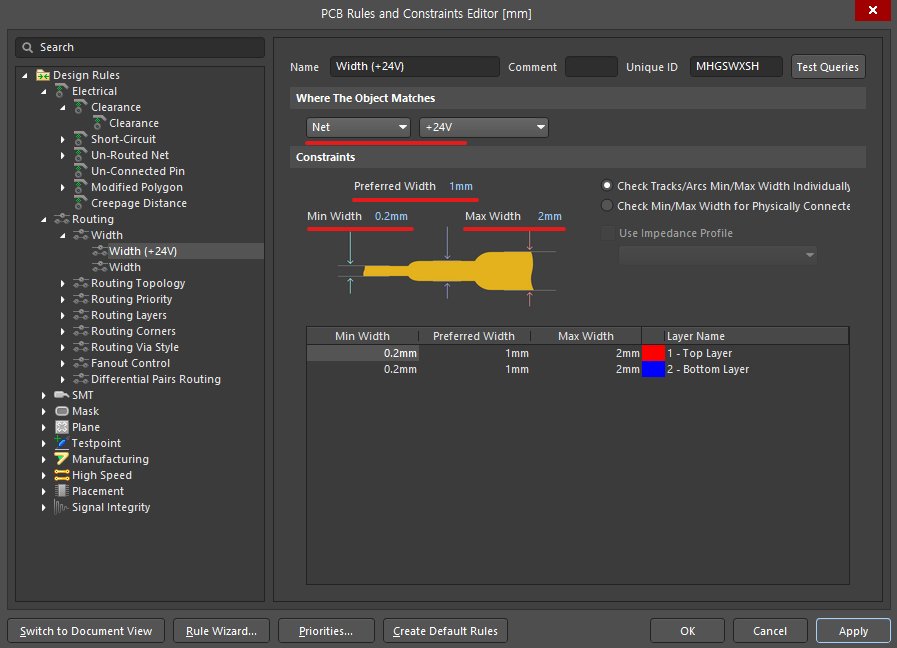Click the rule Name input field
This screenshot has width=897, height=648.
tap(415, 66)
